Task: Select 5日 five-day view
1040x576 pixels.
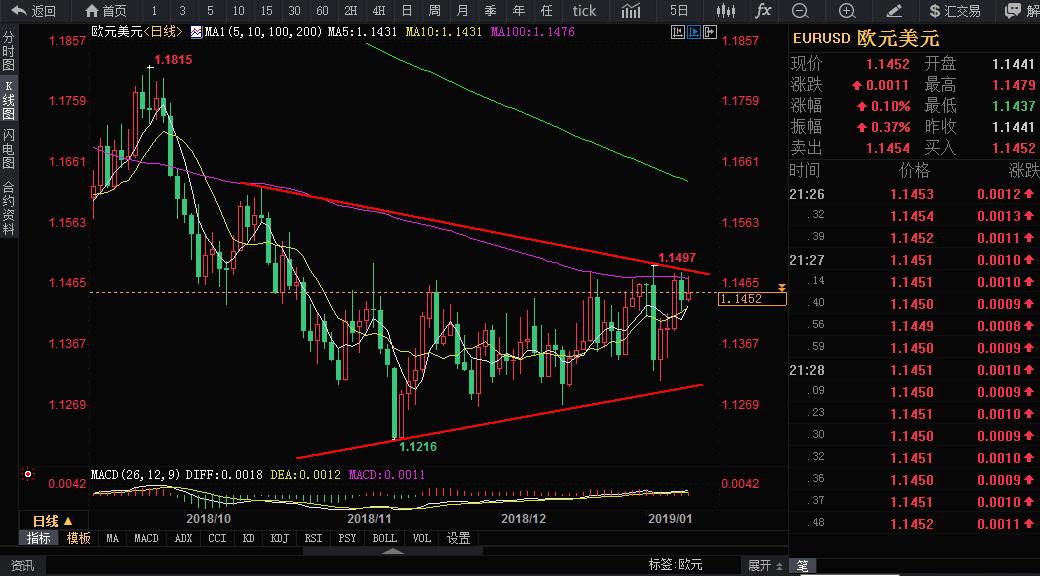Action: [x=679, y=11]
